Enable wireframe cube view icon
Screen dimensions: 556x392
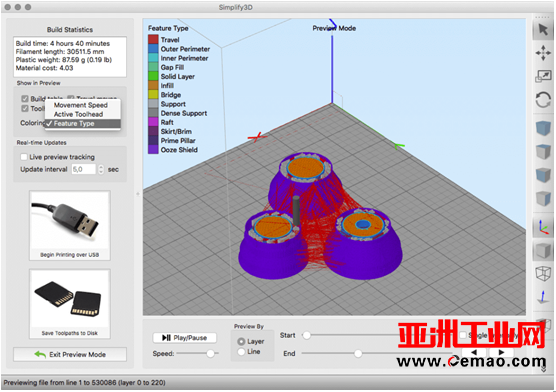tap(543, 274)
